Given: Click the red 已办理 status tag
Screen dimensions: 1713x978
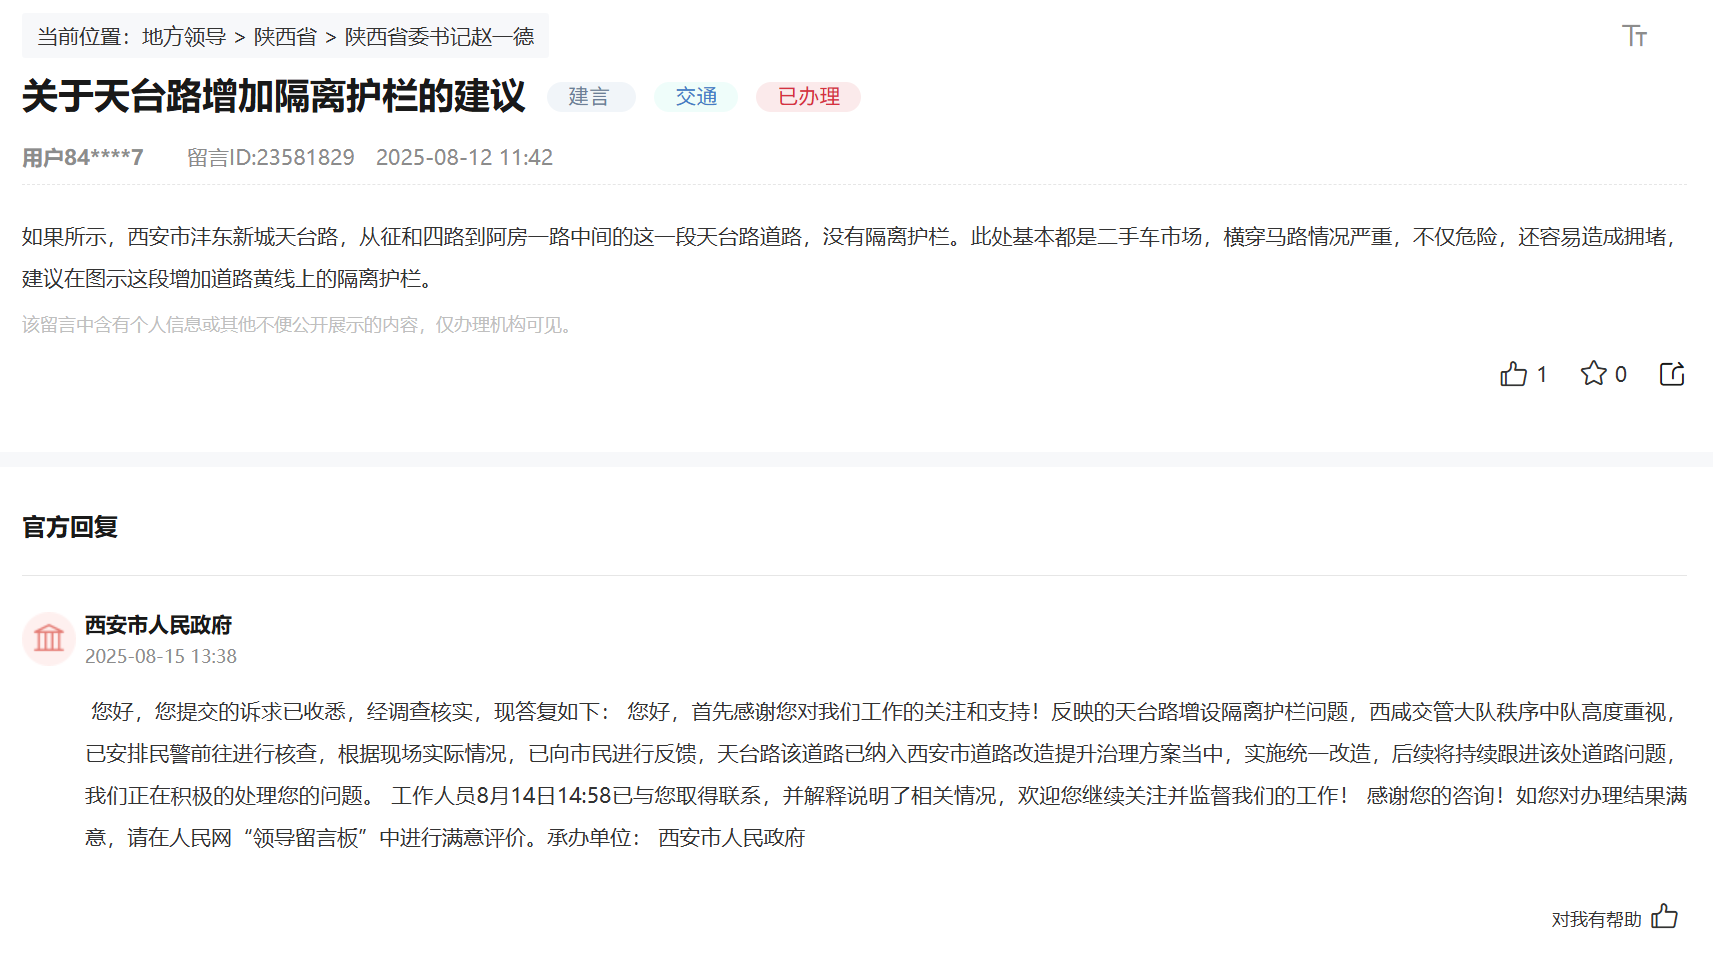Looking at the screenshot, I should click(808, 96).
